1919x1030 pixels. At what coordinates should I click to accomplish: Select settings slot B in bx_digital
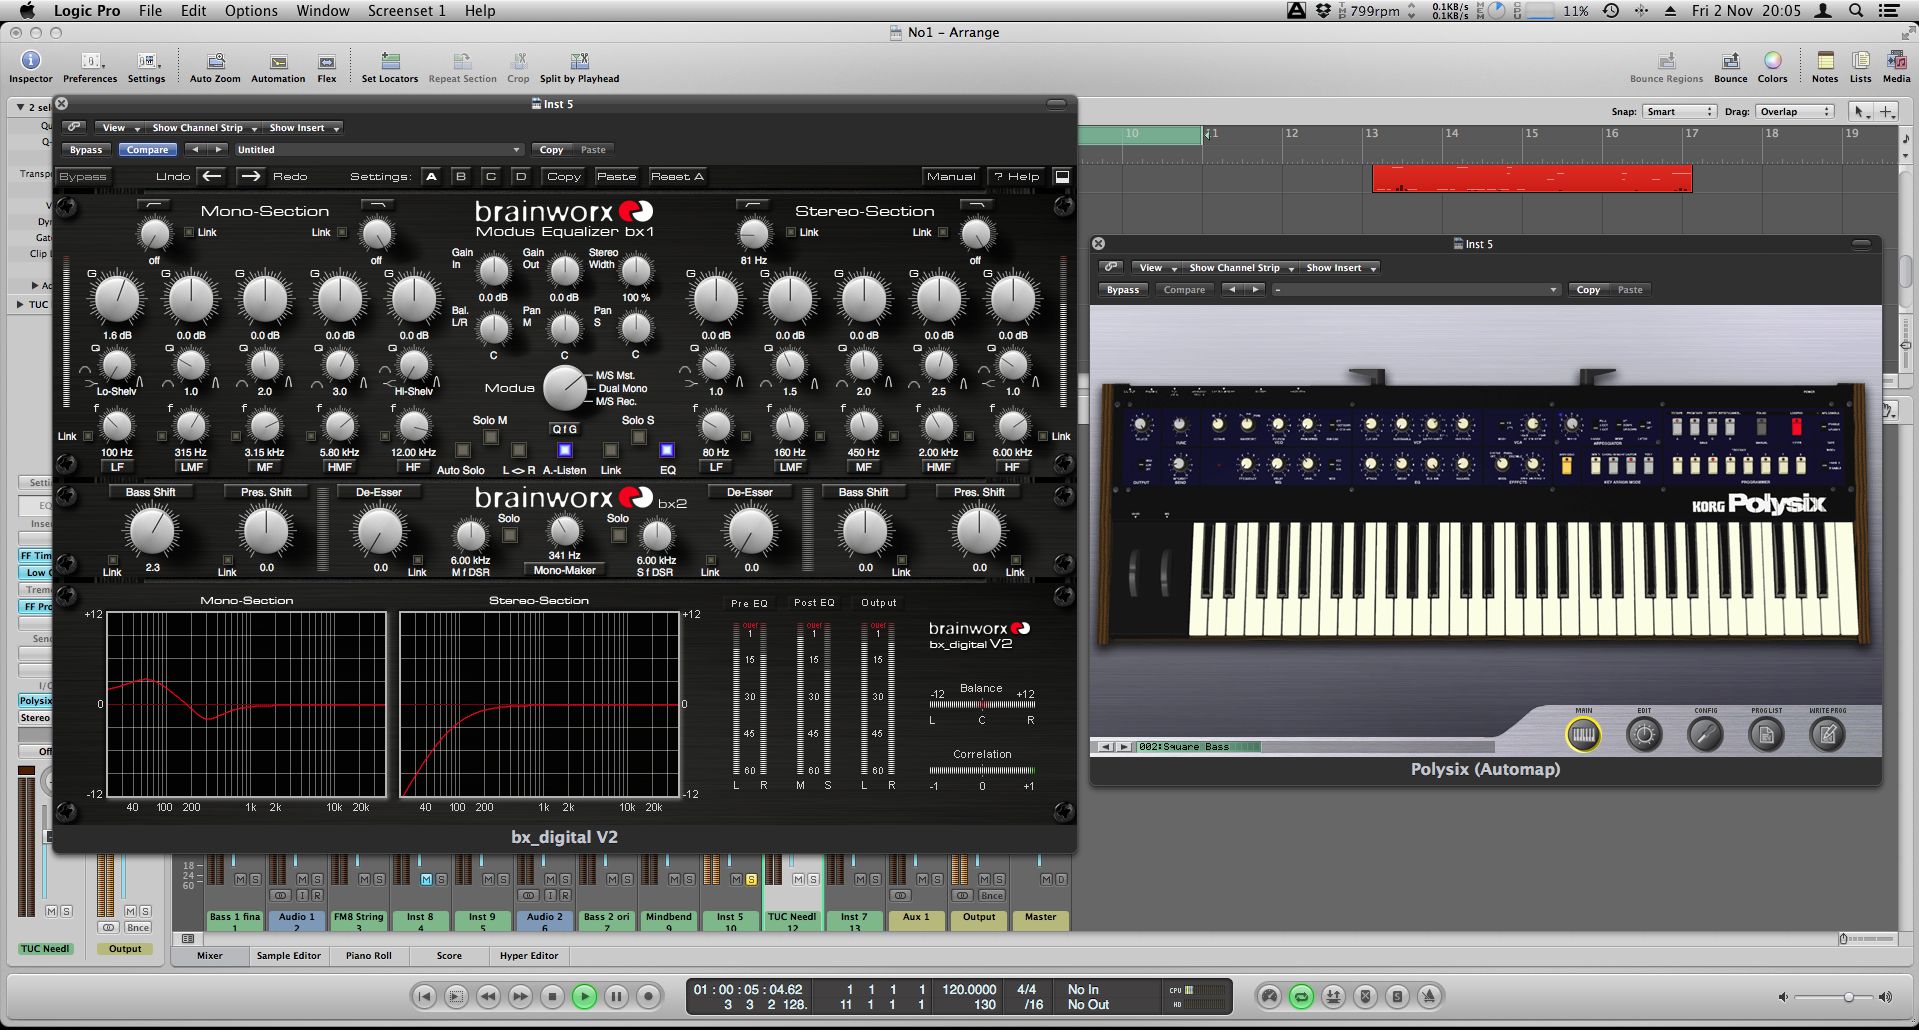[x=461, y=176]
